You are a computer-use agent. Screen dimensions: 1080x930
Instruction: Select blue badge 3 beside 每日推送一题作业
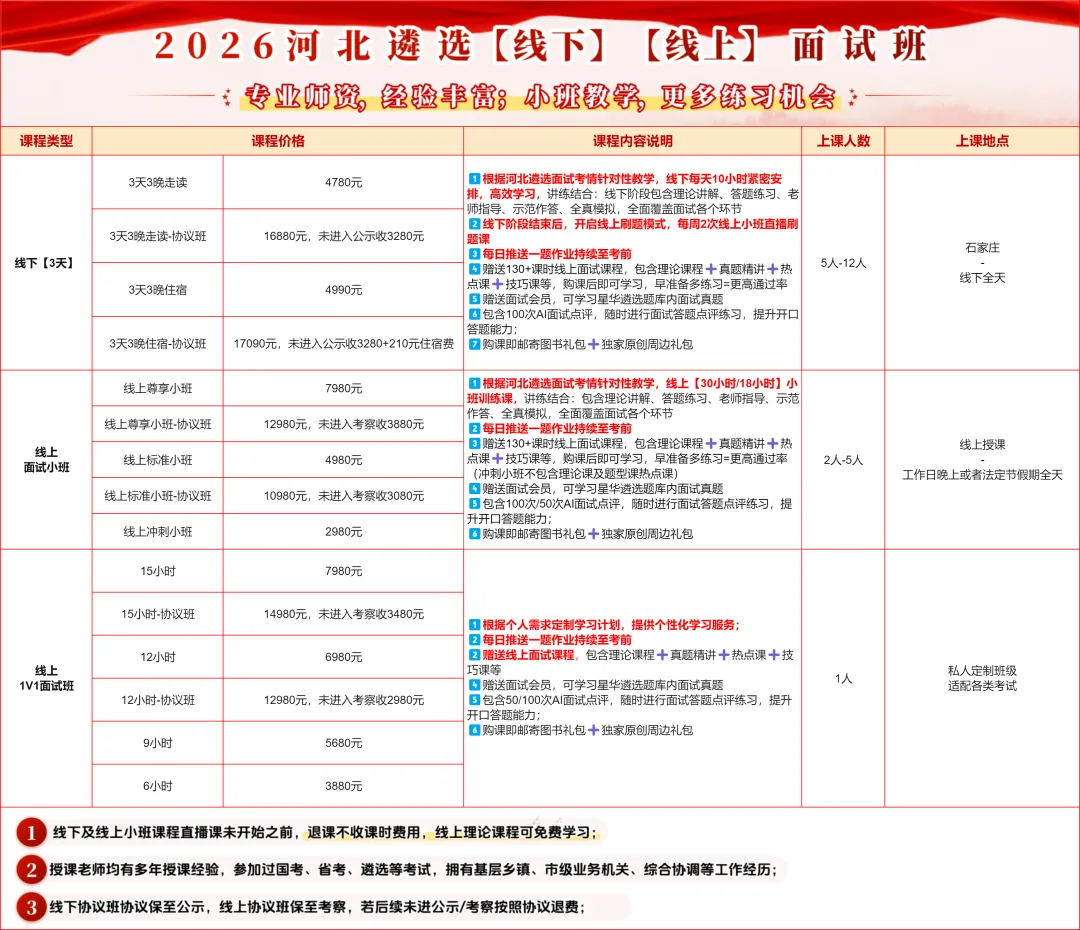(x=474, y=253)
